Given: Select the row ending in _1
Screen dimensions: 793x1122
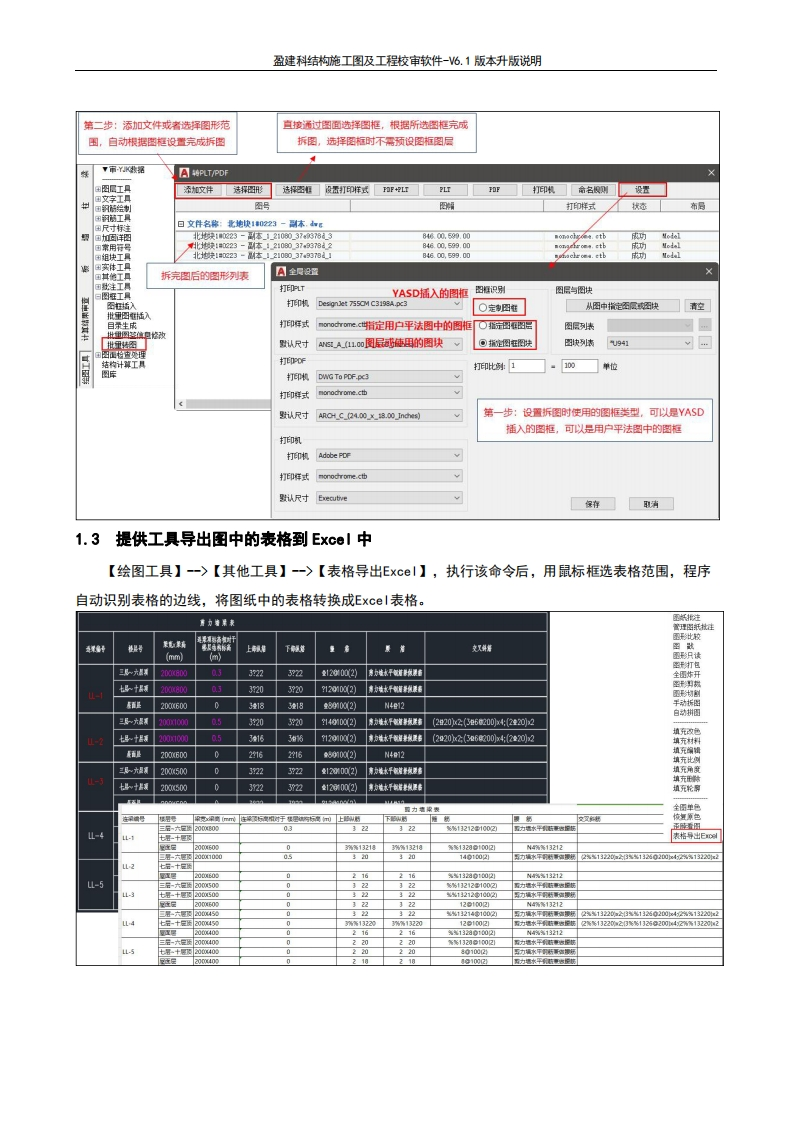Looking at the screenshot, I should pyautogui.click(x=446, y=255).
